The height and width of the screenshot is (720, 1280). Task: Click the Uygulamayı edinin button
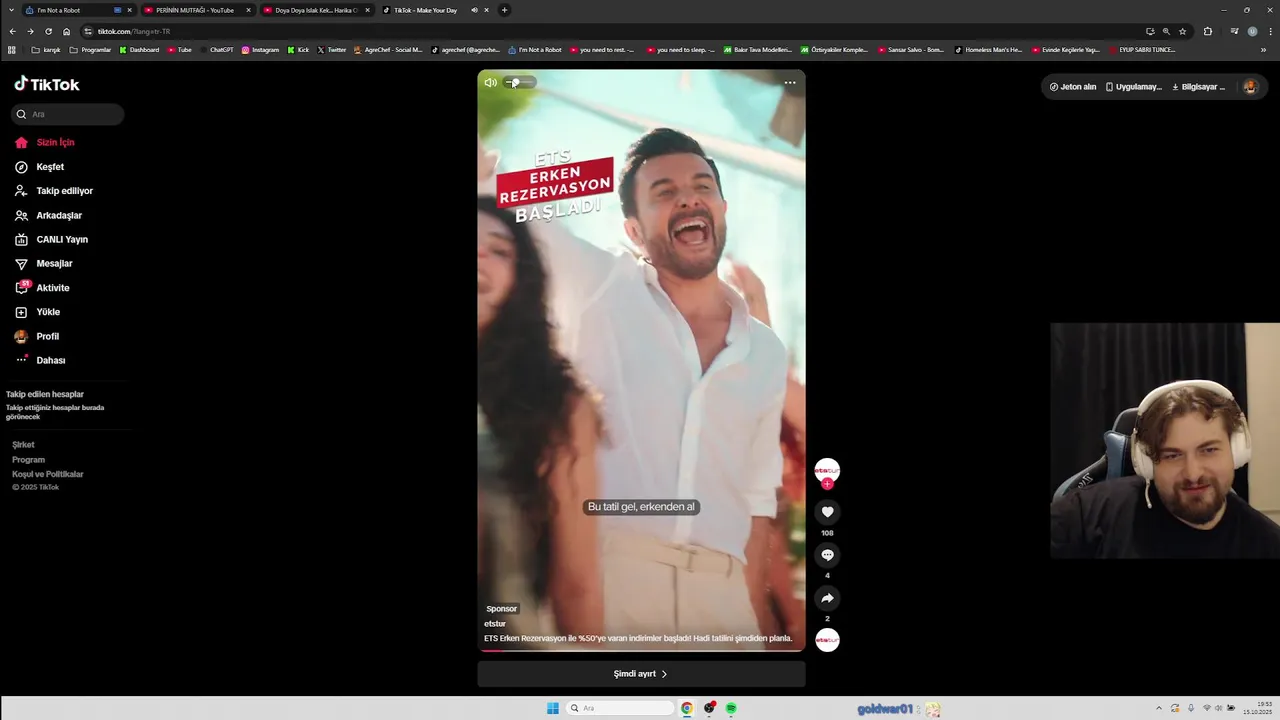[x=1134, y=87]
